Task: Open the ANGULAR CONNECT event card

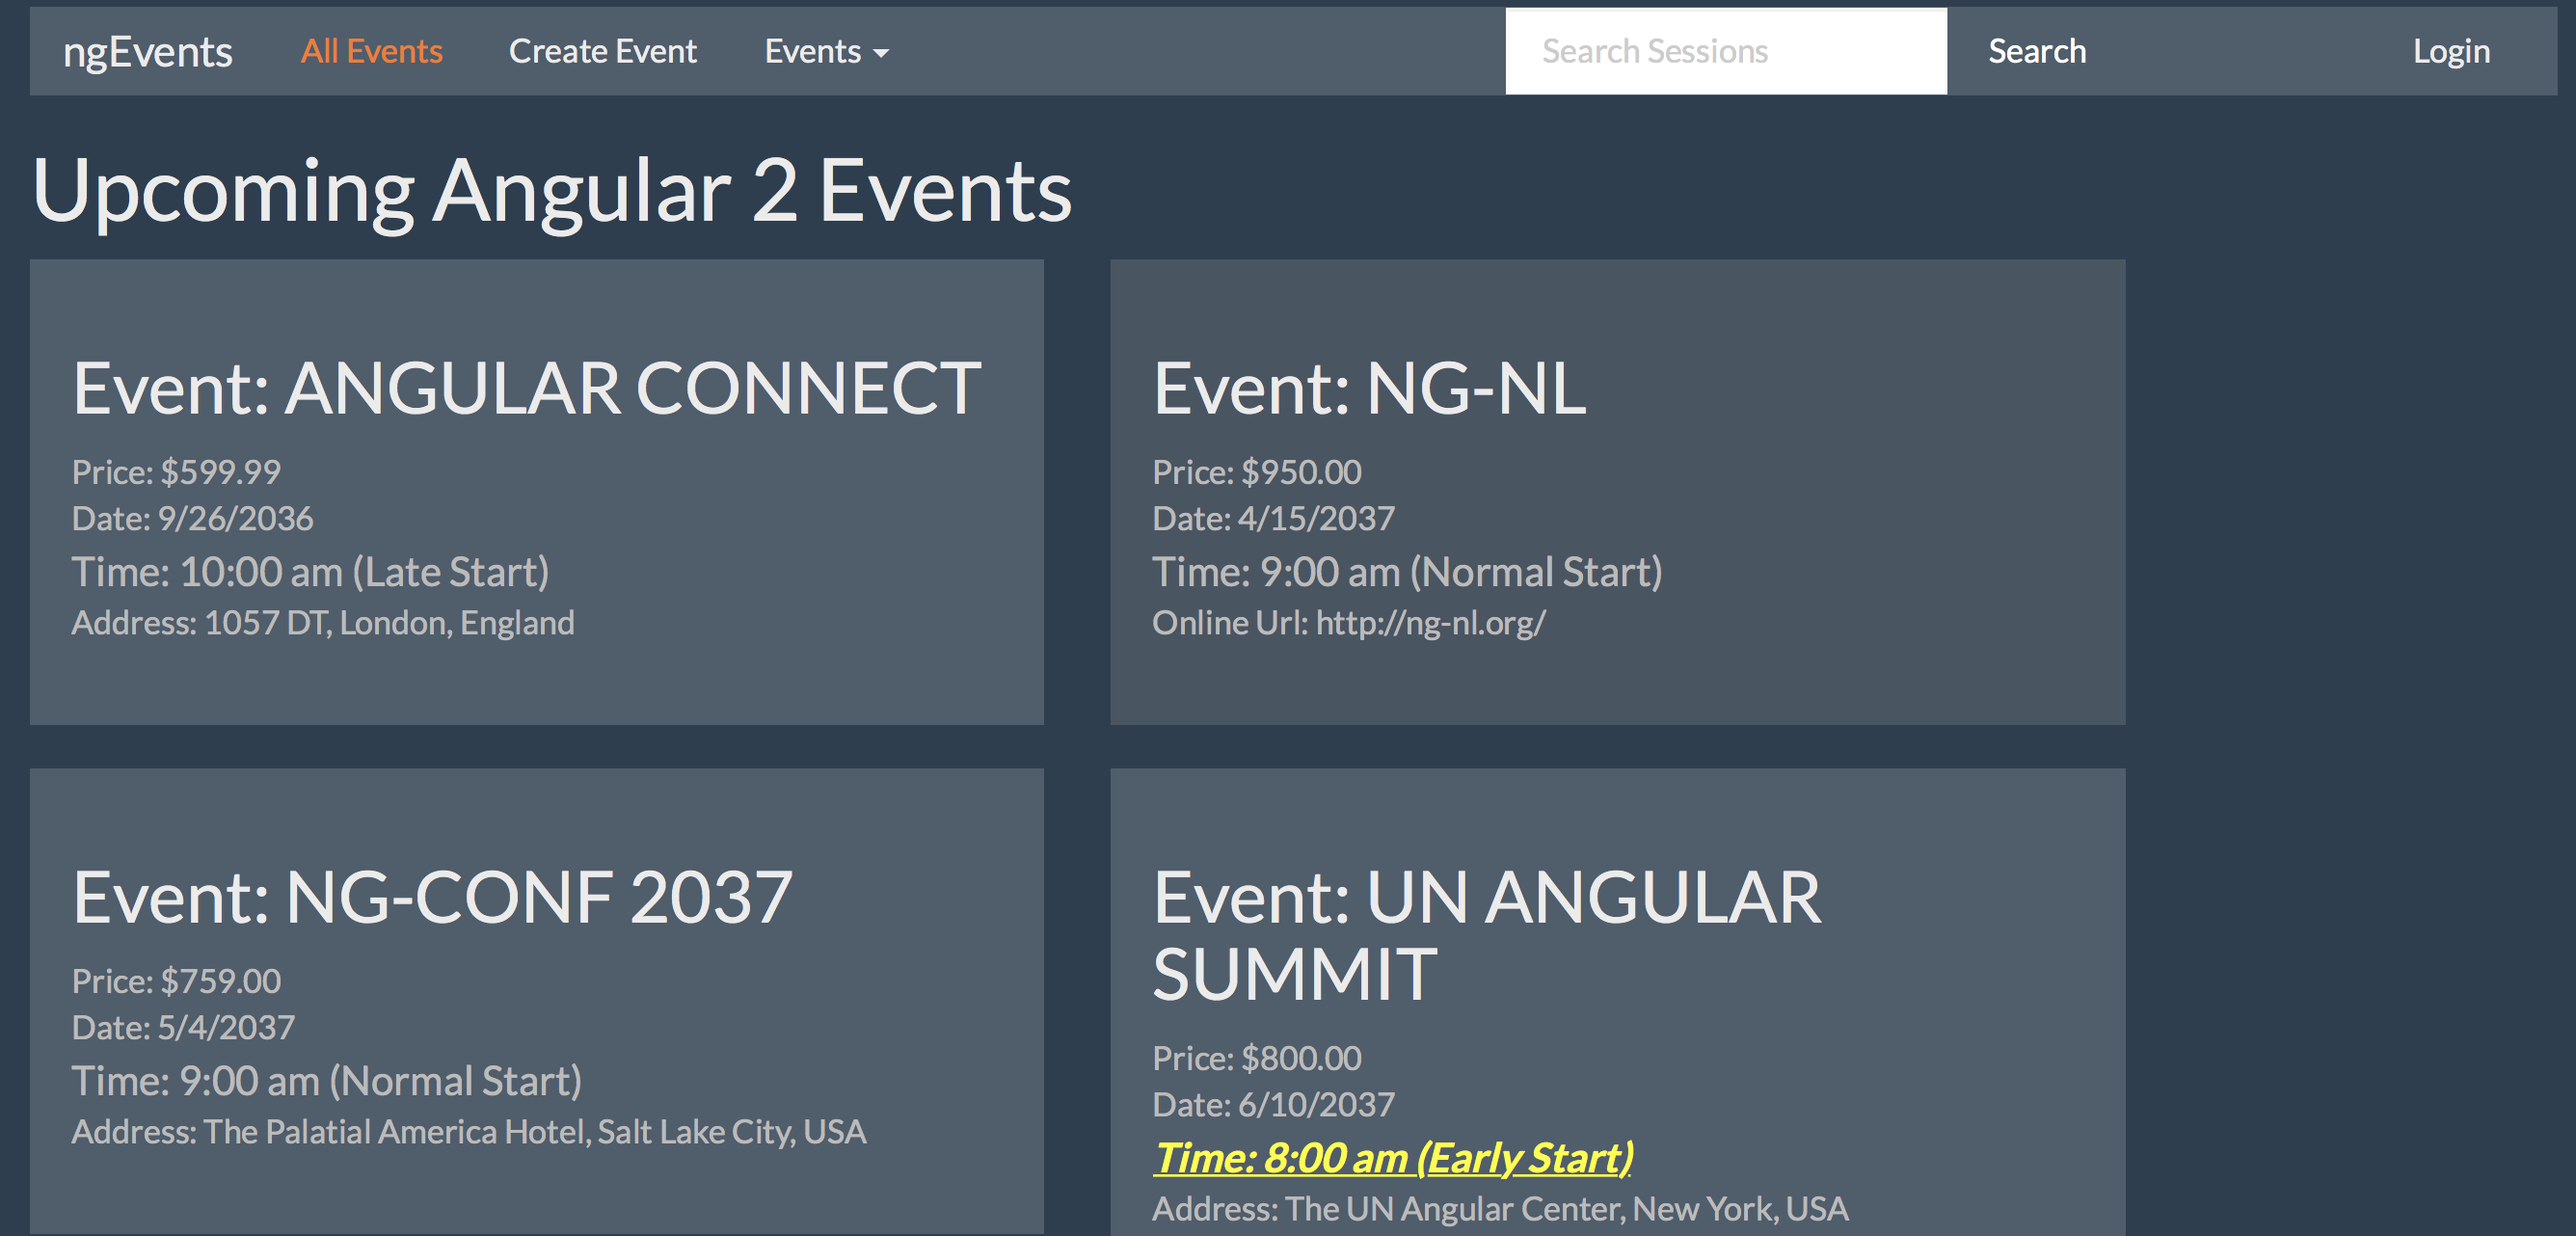Action: [x=537, y=492]
